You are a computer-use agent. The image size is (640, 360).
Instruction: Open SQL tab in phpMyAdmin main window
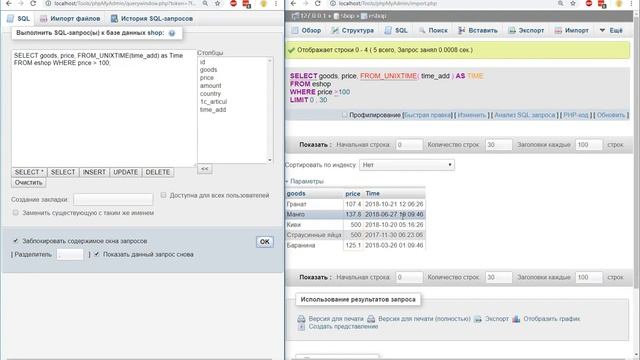396,30
